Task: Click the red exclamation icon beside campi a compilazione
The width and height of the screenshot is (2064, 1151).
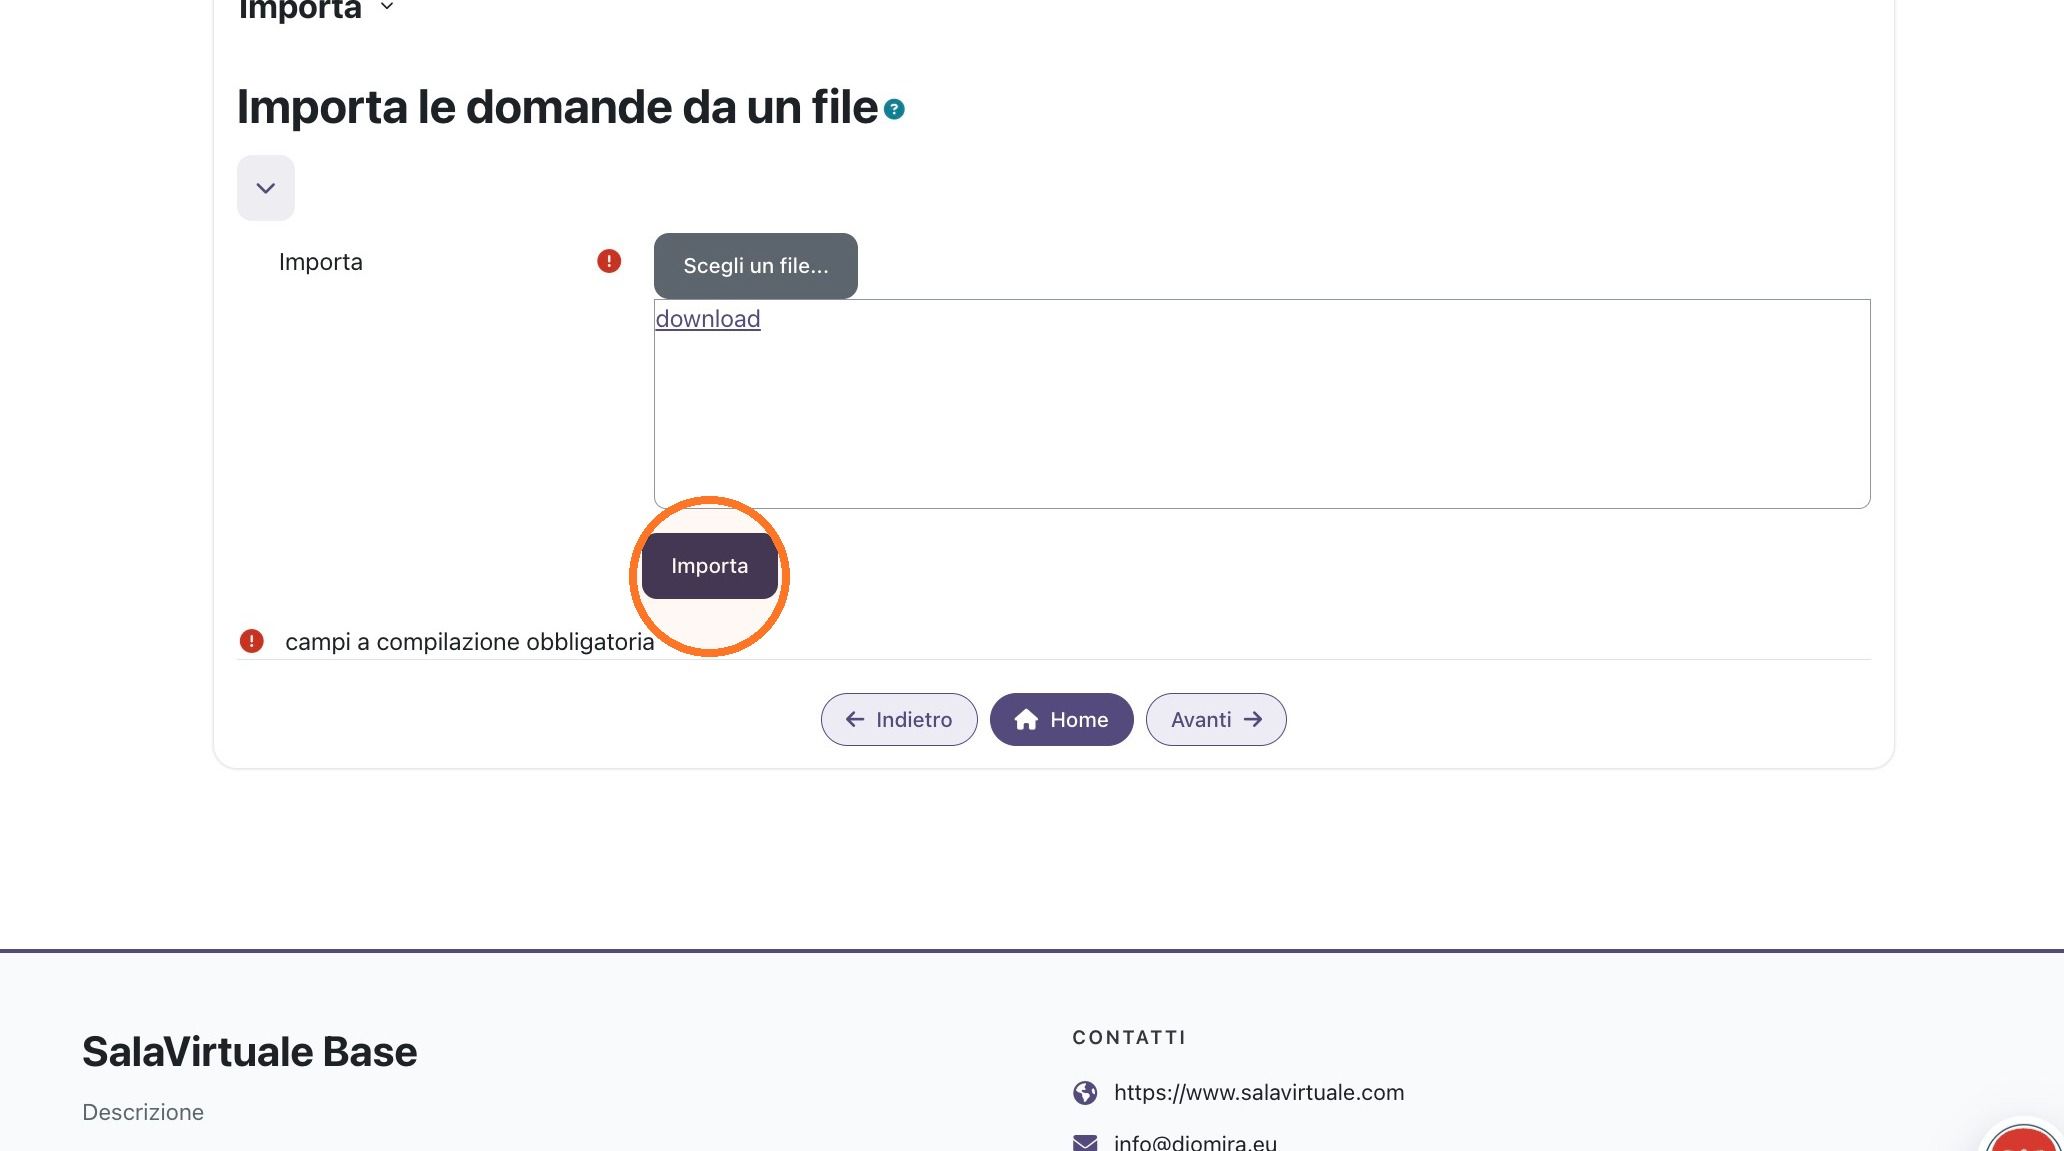Action: [x=251, y=641]
